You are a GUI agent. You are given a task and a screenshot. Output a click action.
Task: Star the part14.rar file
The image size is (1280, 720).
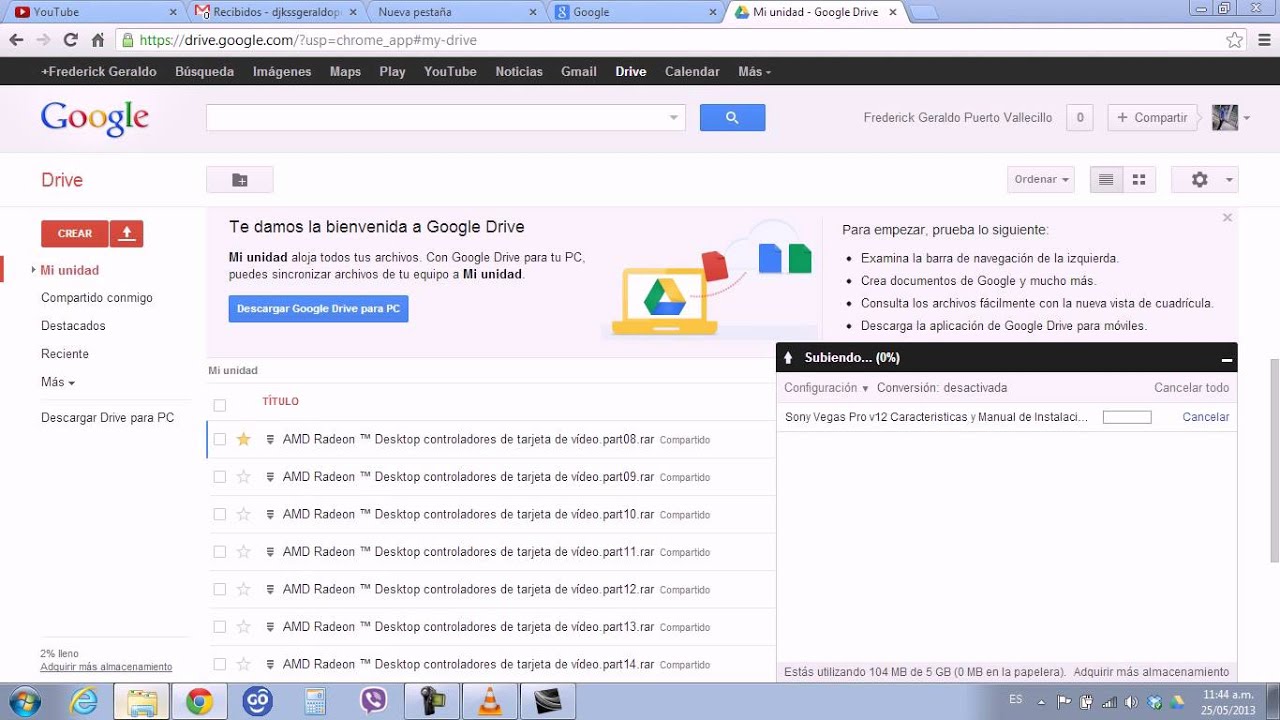pyautogui.click(x=243, y=664)
